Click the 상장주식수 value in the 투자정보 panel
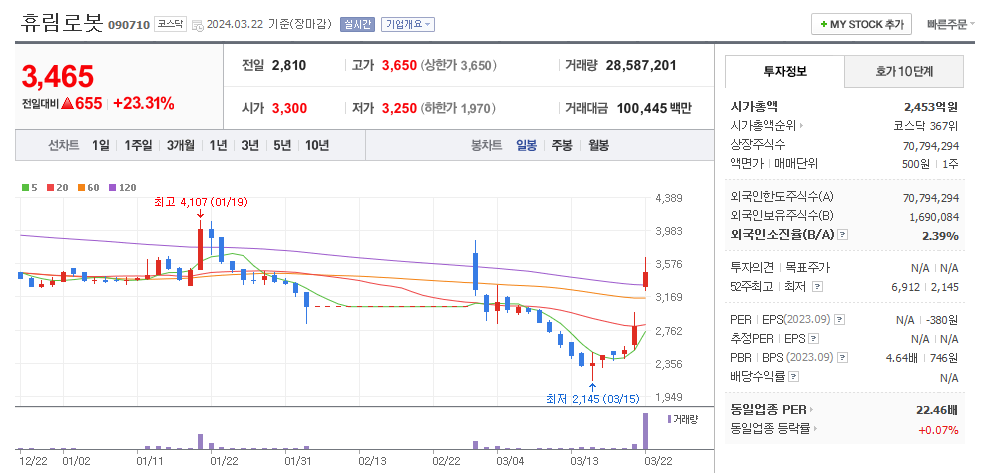Viewport: 994px width, 473px height. point(931,146)
